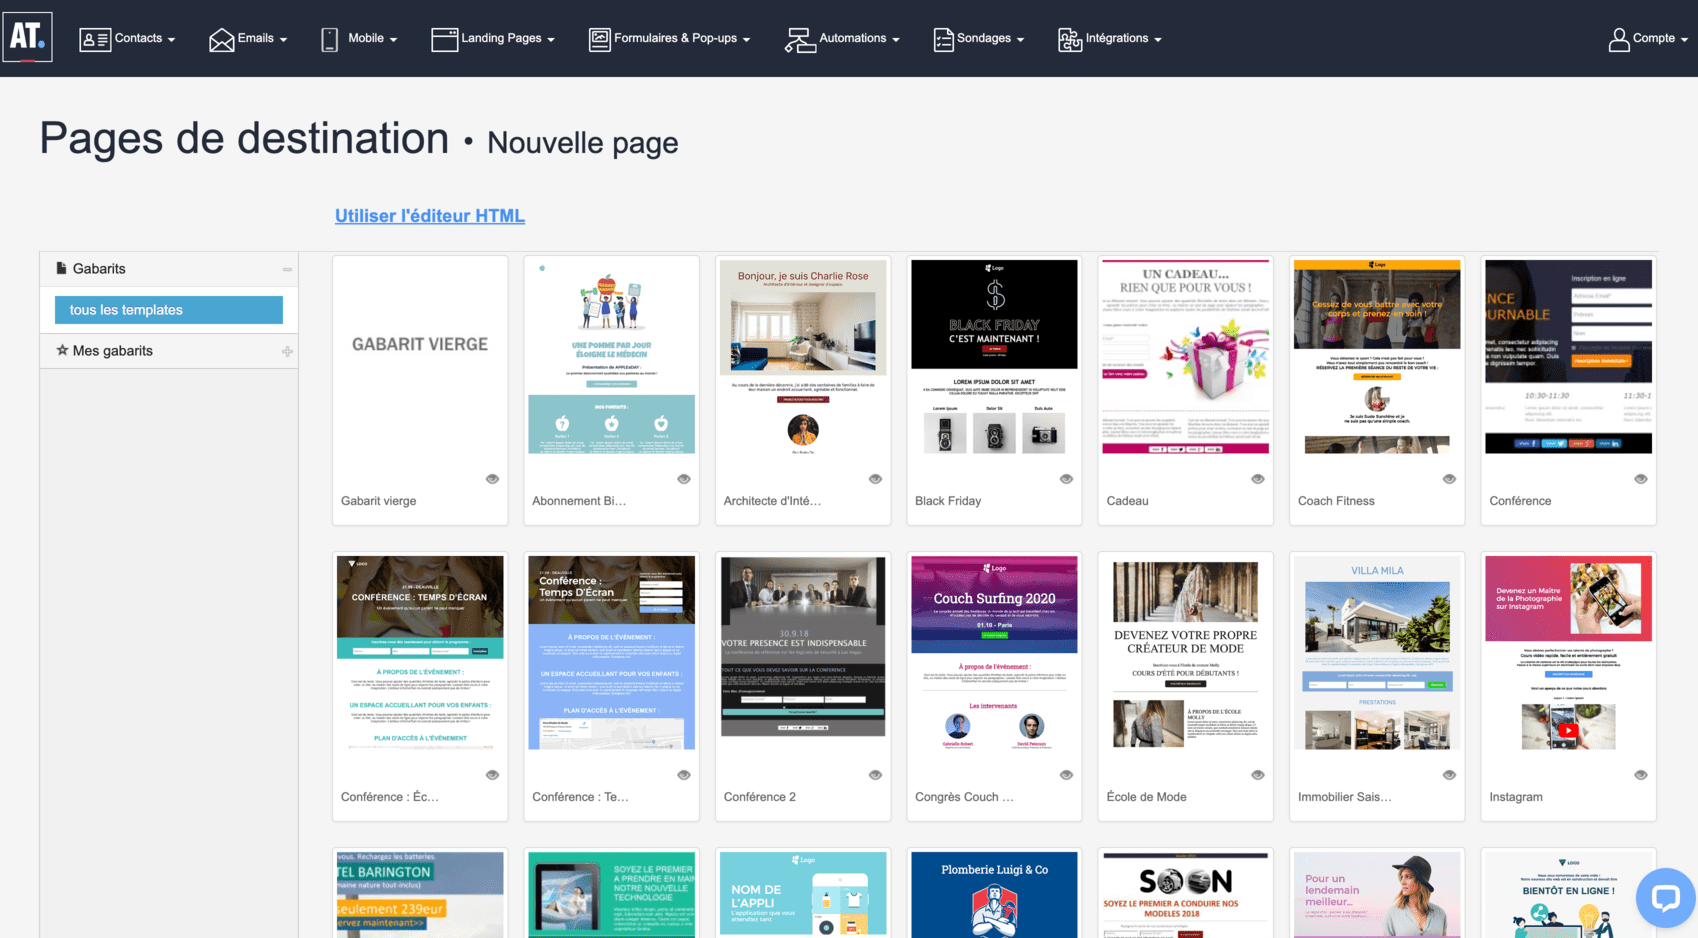Choose the Architecte d'Inté… template thumbnail
The width and height of the screenshot is (1698, 938).
(x=803, y=357)
